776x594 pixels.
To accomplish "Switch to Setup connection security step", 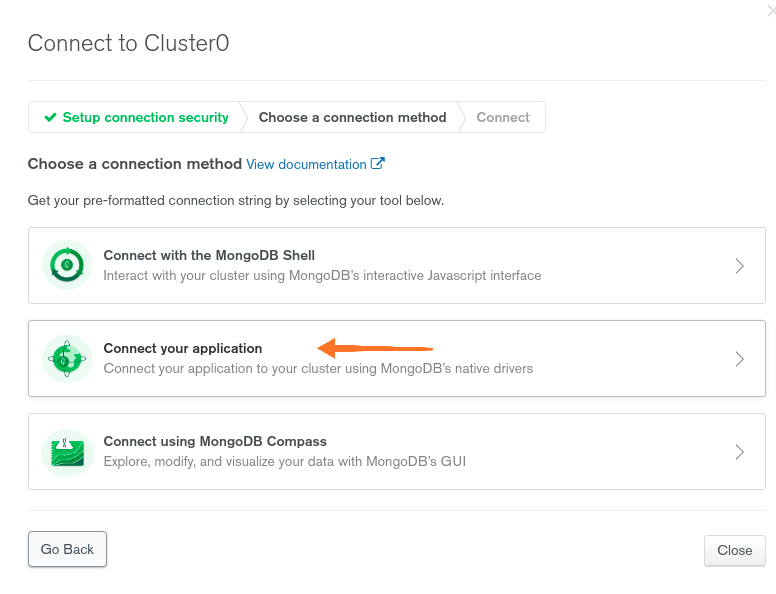I will pyautogui.click(x=135, y=117).
